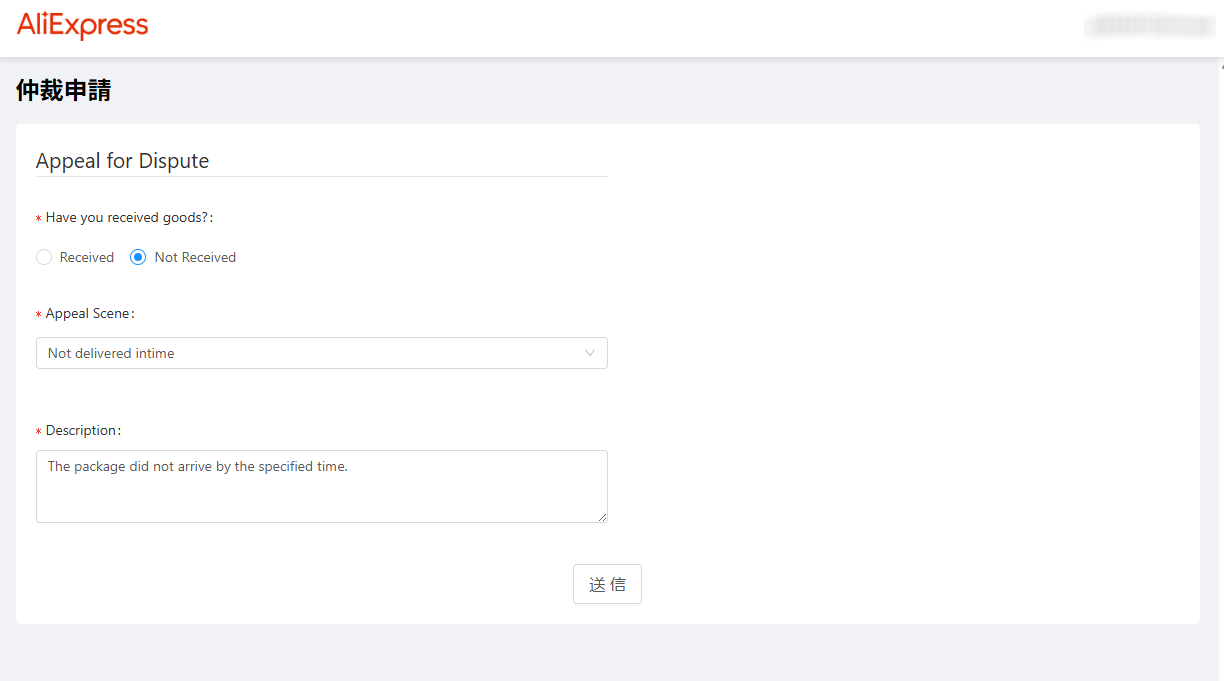
Task: Click the "Not delivered intime" selected value
Action: 111,353
